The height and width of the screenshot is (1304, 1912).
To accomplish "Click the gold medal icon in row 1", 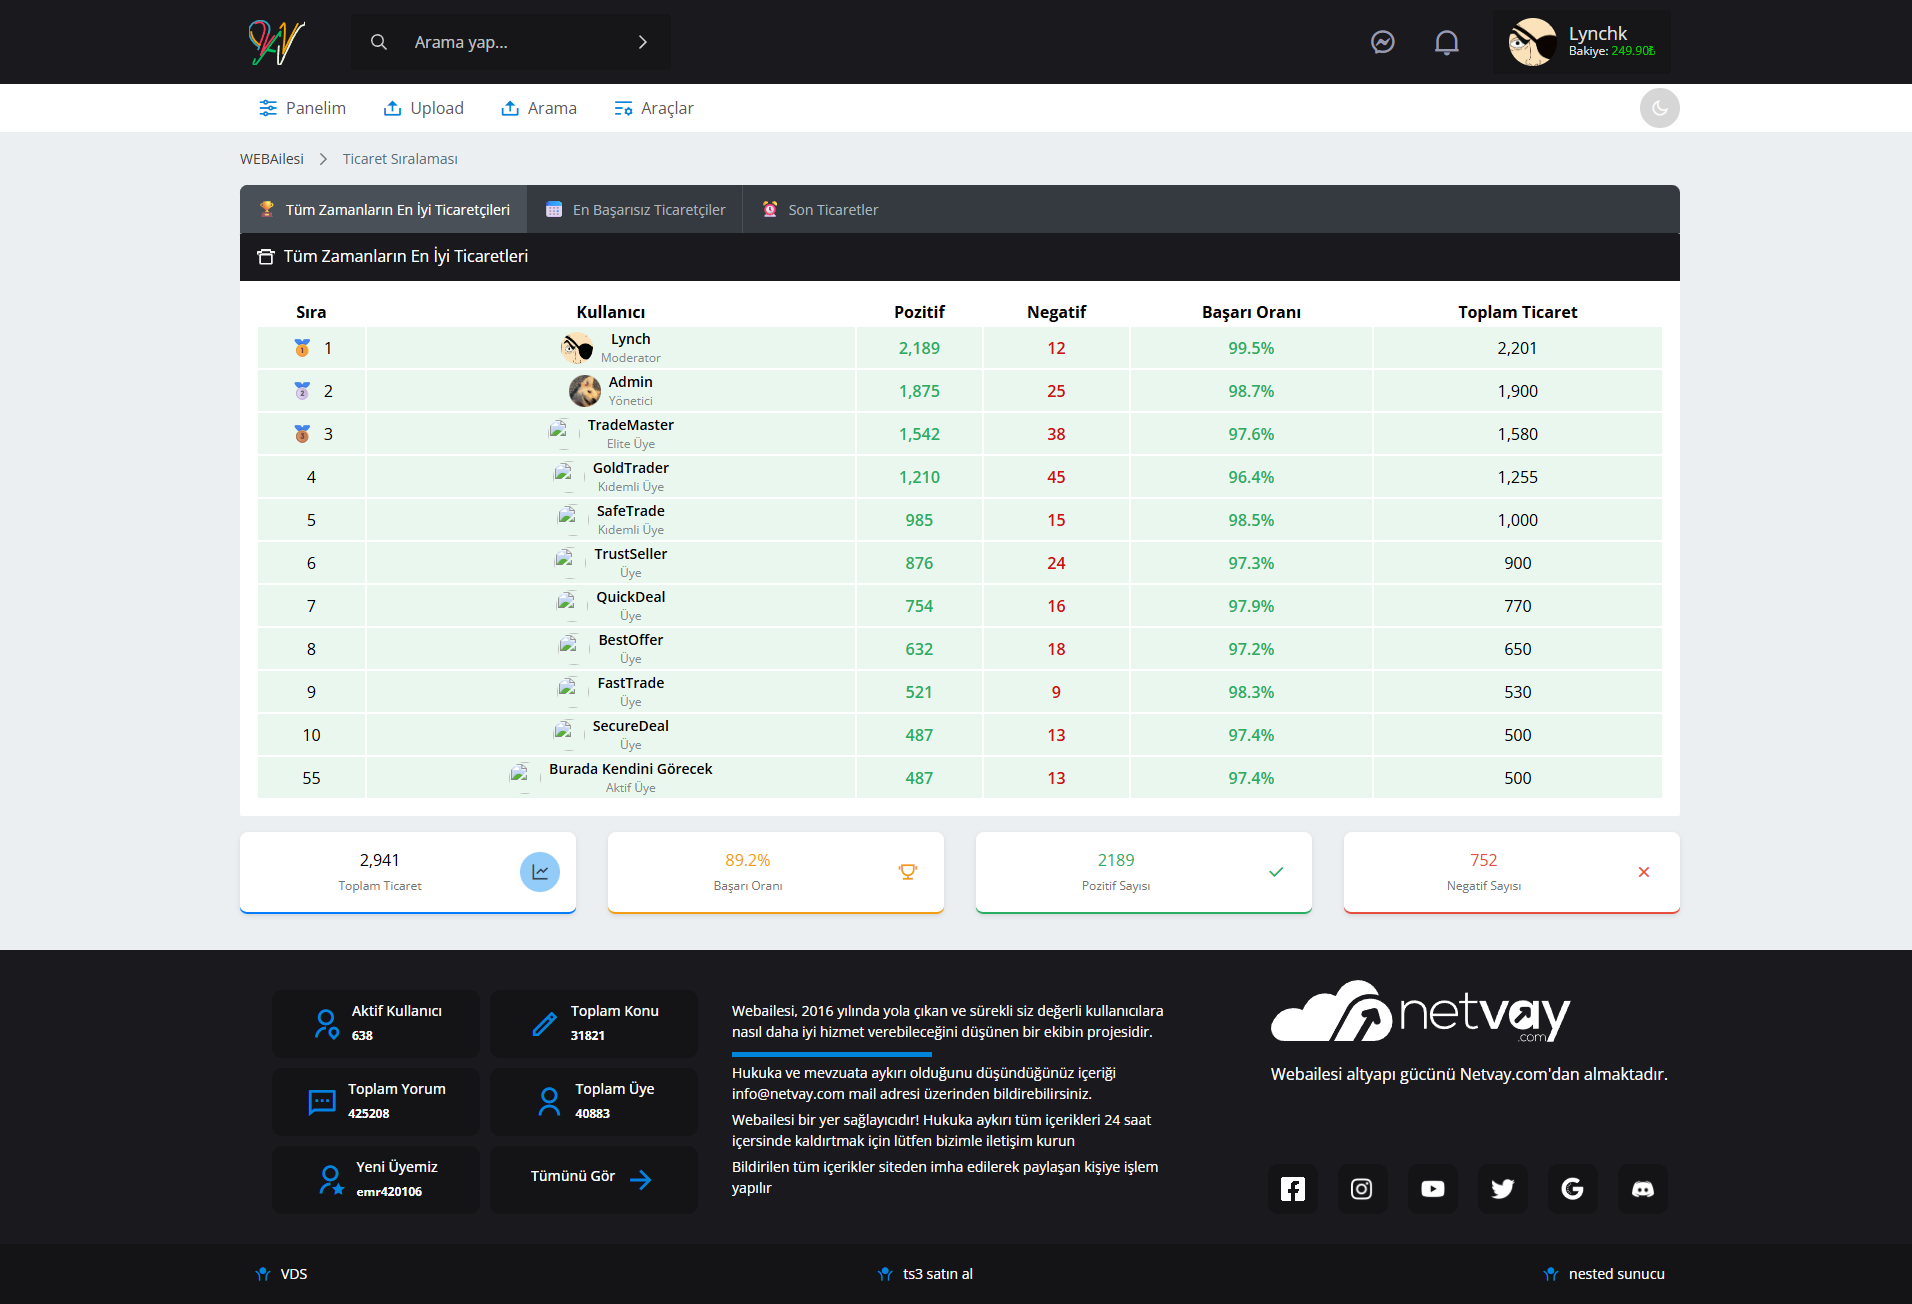I will point(302,348).
